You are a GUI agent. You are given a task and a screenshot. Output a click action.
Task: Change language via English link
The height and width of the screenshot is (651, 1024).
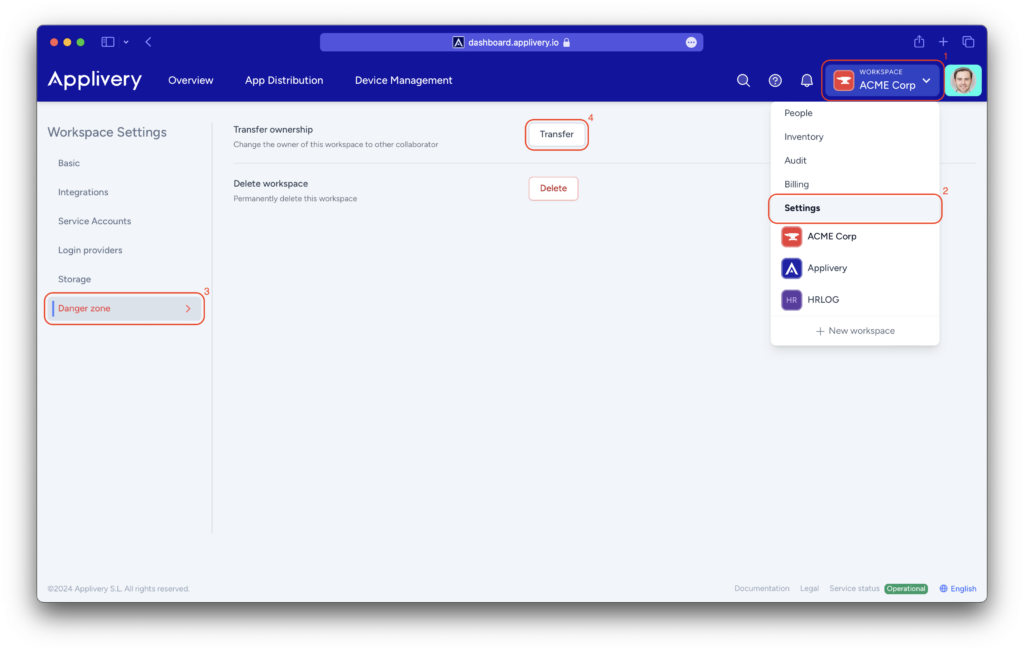963,588
